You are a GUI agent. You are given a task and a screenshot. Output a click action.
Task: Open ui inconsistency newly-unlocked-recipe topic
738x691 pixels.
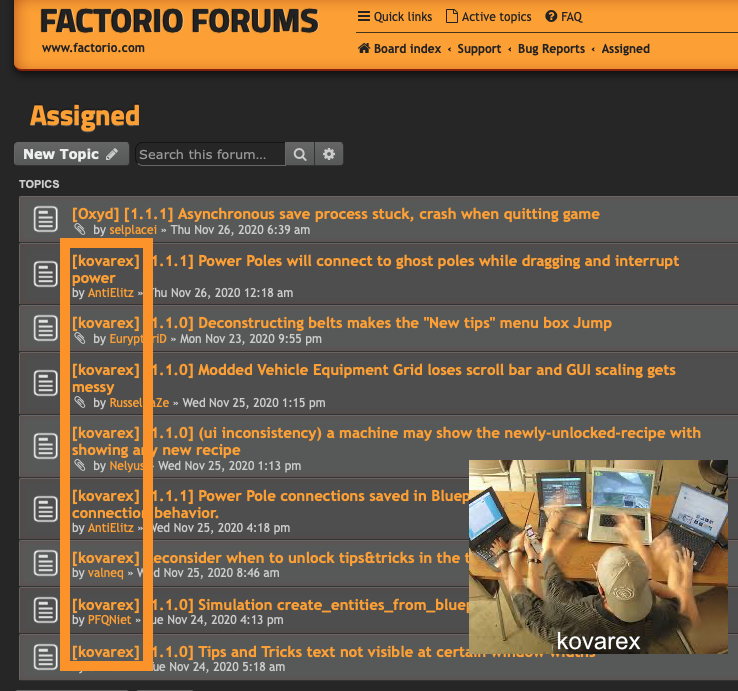(386, 441)
